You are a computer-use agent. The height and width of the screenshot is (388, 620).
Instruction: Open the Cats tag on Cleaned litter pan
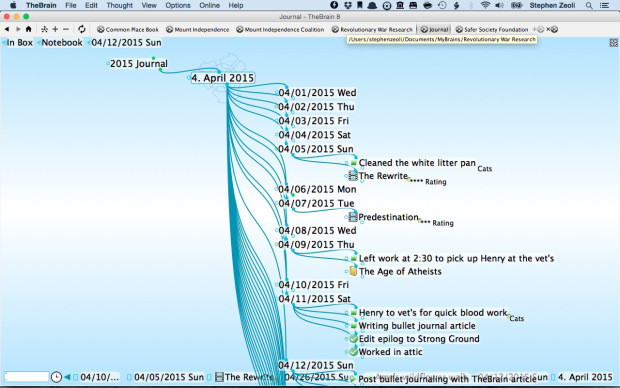click(484, 169)
